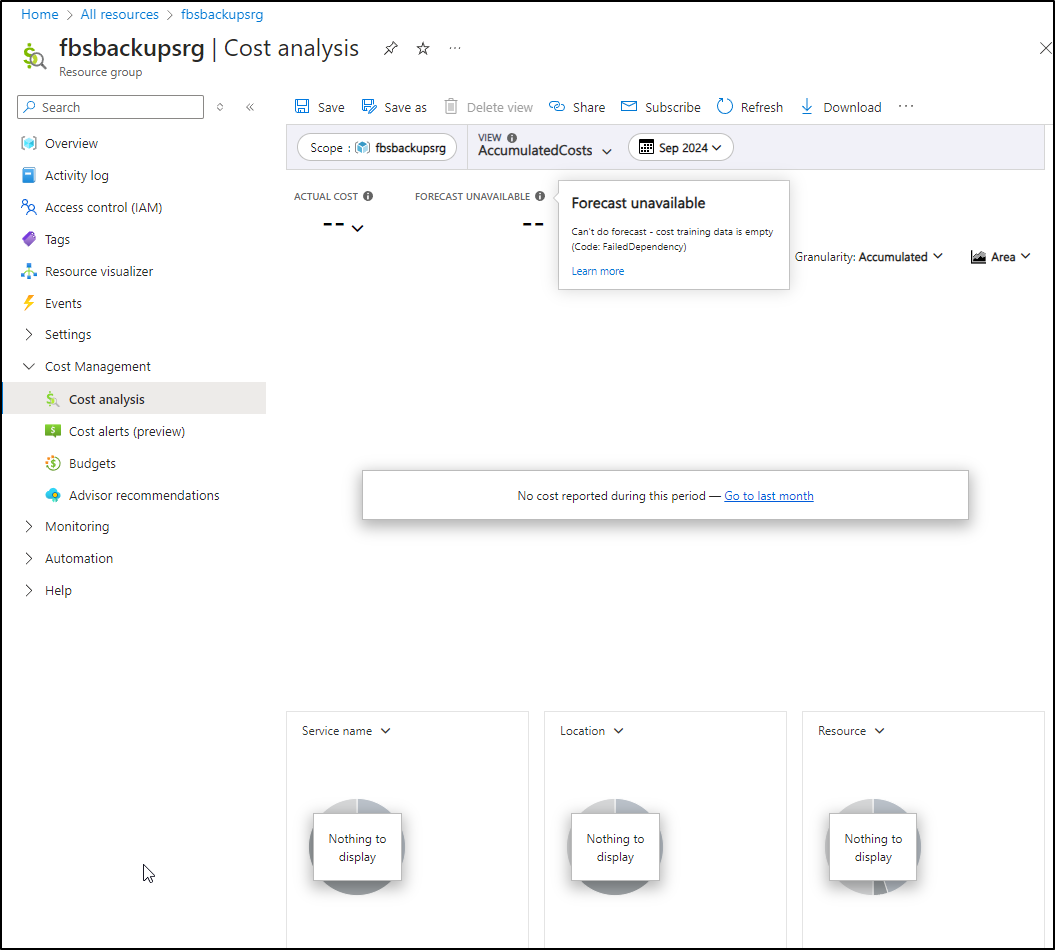1055x950 pixels.
Task: Focus the sidebar Search box
Action: [110, 107]
